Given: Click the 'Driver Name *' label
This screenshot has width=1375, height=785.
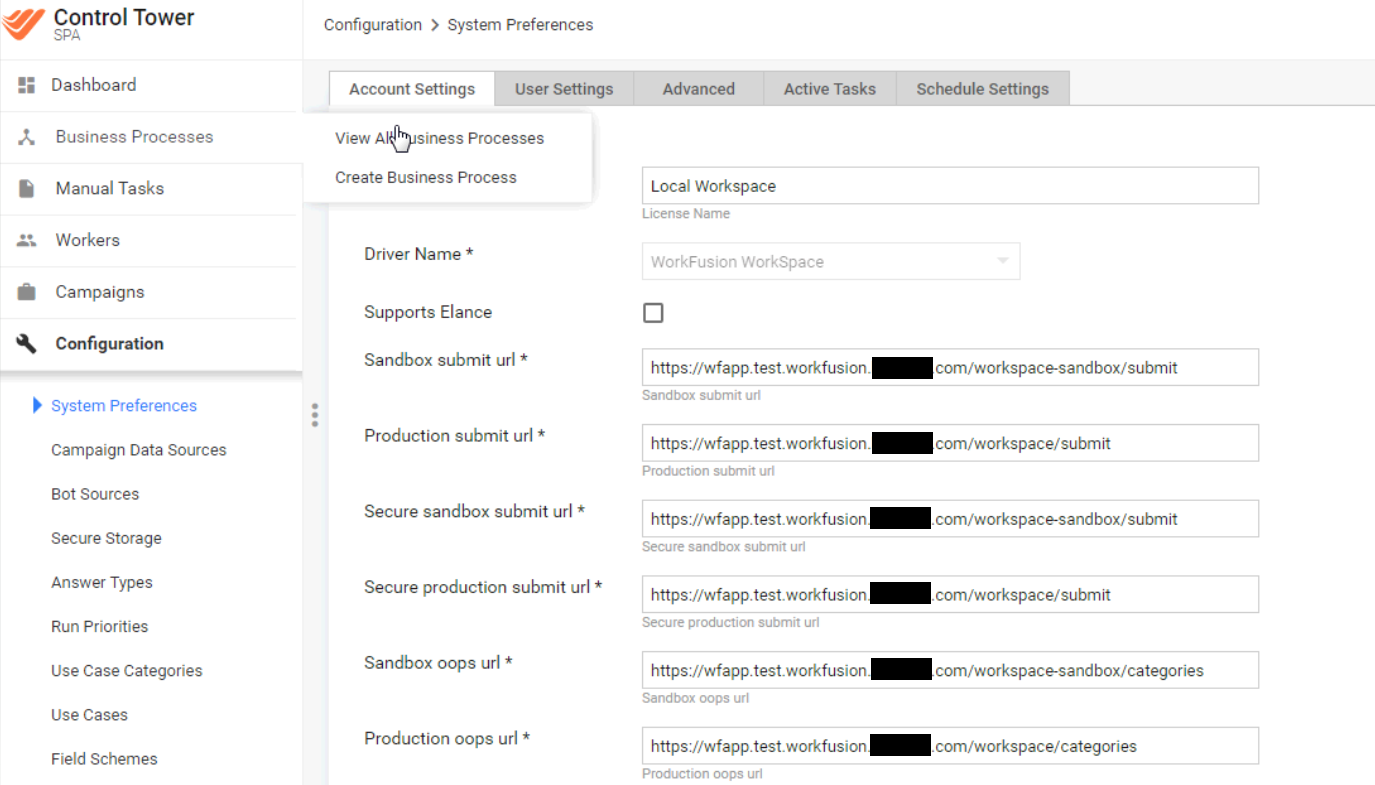Looking at the screenshot, I should pyautogui.click(x=419, y=254).
